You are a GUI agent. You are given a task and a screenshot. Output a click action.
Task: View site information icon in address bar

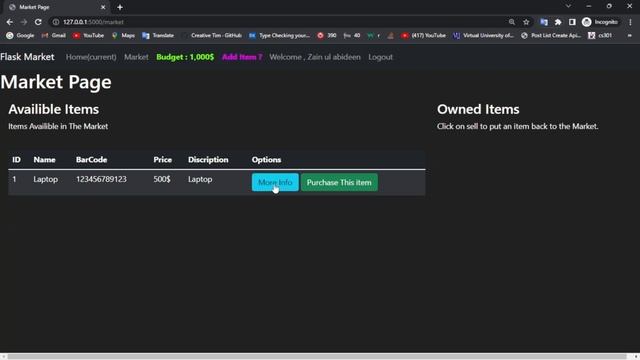point(56,22)
